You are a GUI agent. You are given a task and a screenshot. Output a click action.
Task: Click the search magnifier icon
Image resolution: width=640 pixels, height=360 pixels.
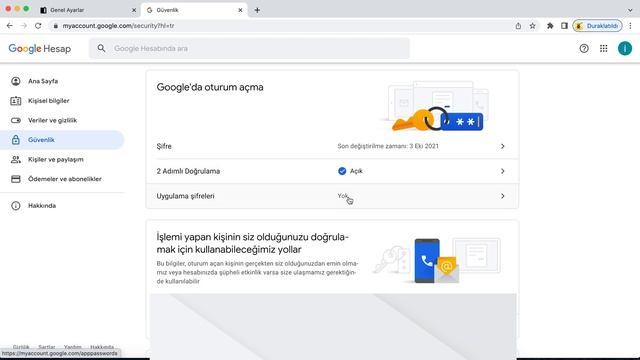pyautogui.click(x=101, y=49)
